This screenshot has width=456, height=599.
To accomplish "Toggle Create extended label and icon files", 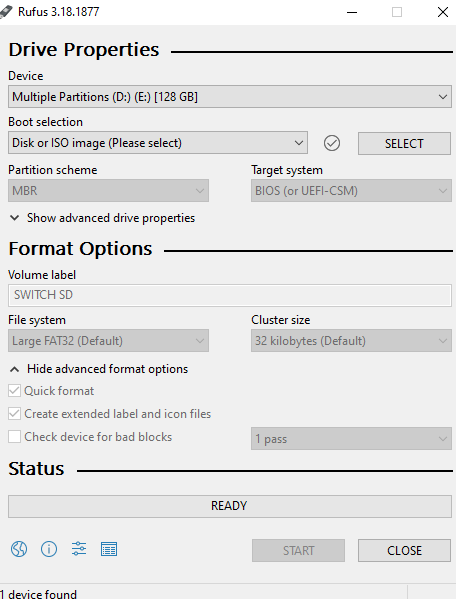I will point(15,414).
